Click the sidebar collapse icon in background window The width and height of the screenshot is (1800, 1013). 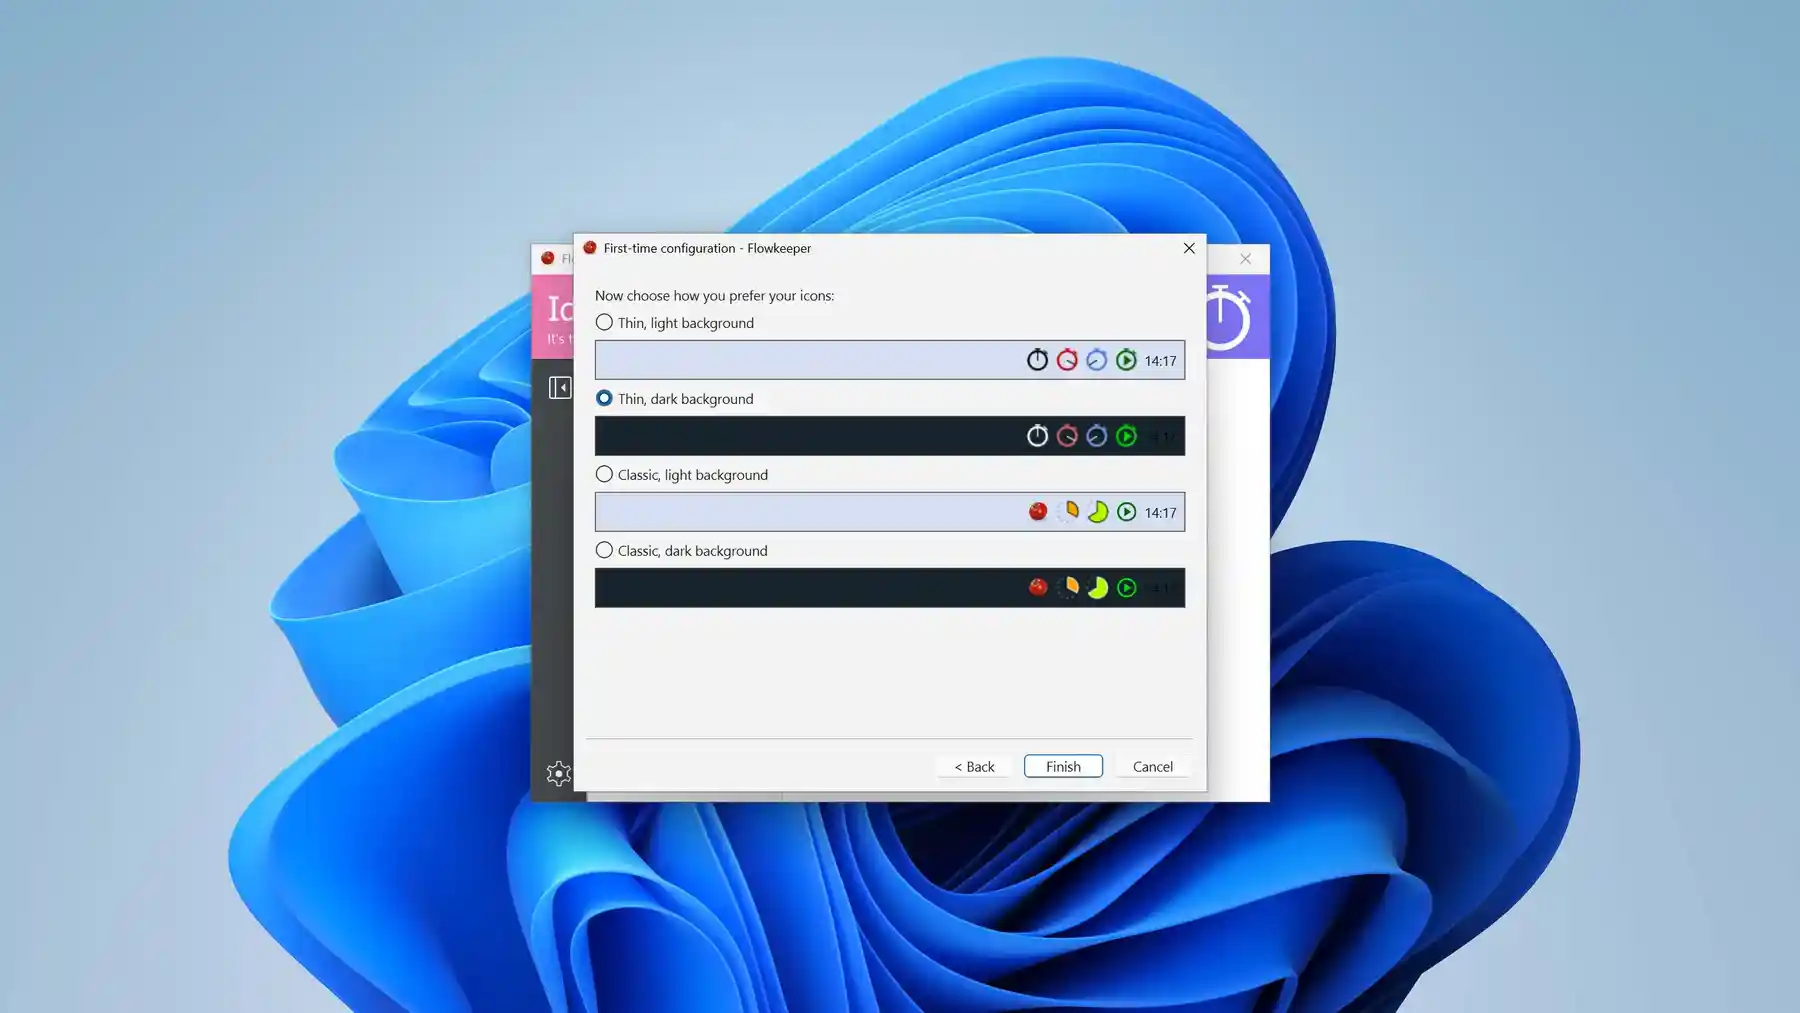pyautogui.click(x=561, y=386)
